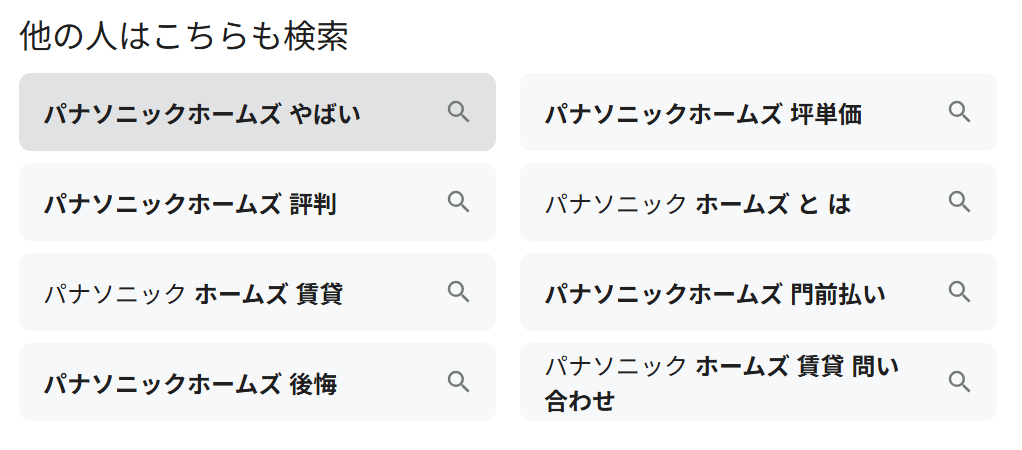Click magnifier icon in the 後悔 suggestion

click(458, 382)
